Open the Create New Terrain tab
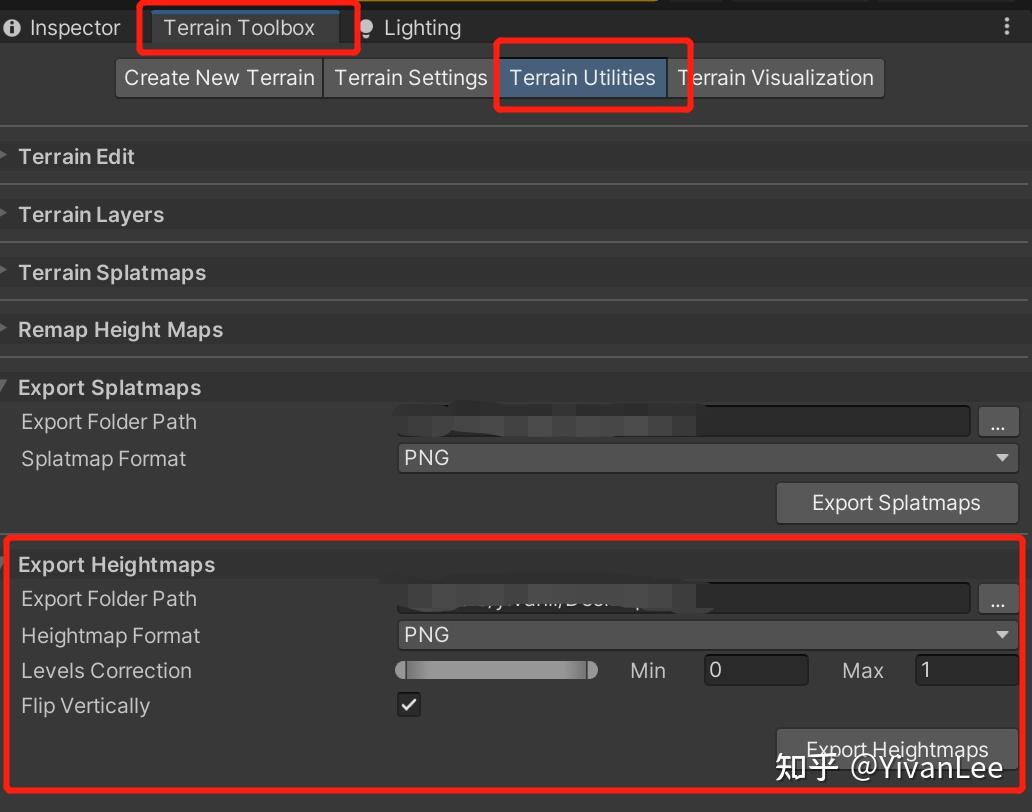This screenshot has width=1032, height=812. pyautogui.click(x=218, y=77)
